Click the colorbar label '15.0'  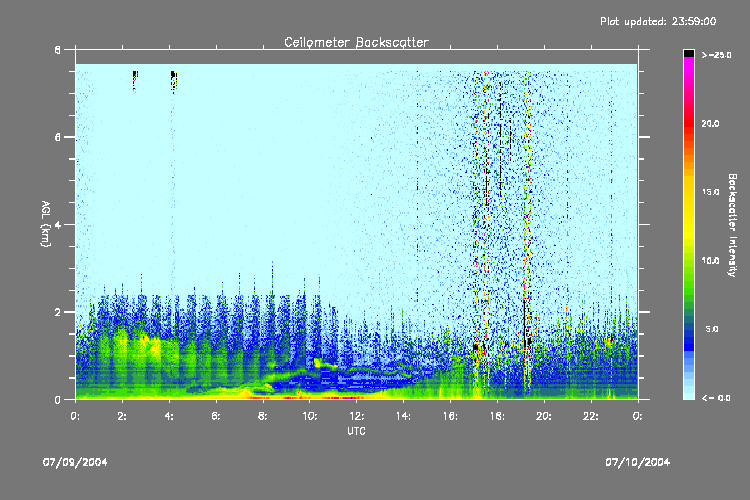(710, 192)
